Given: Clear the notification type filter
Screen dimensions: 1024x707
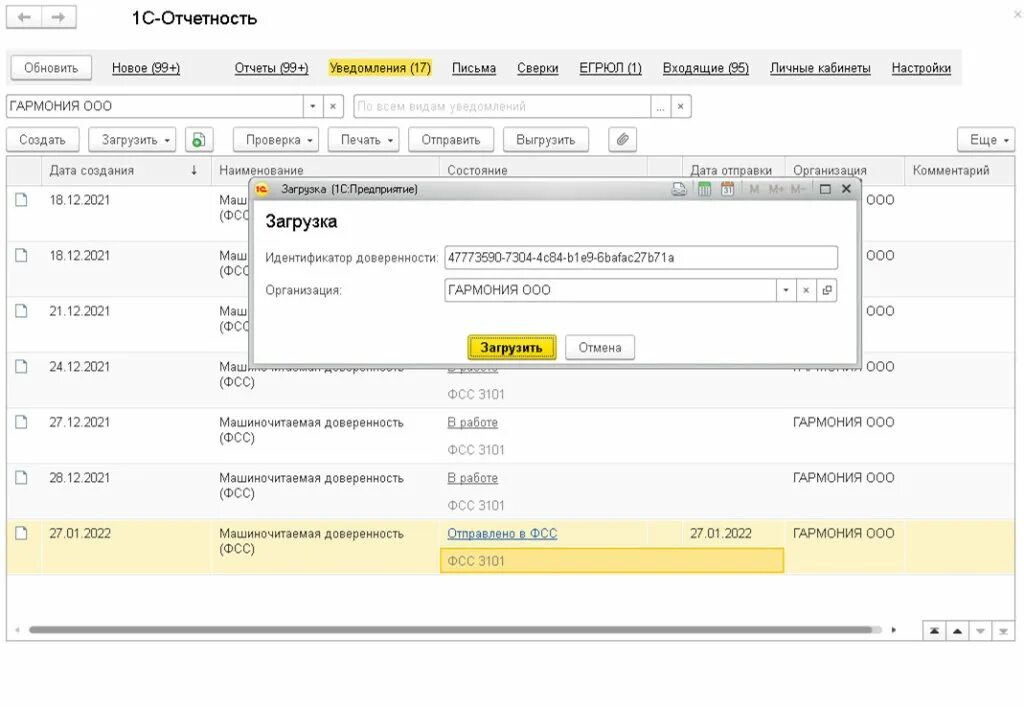Looking at the screenshot, I should pyautogui.click(x=680, y=106).
